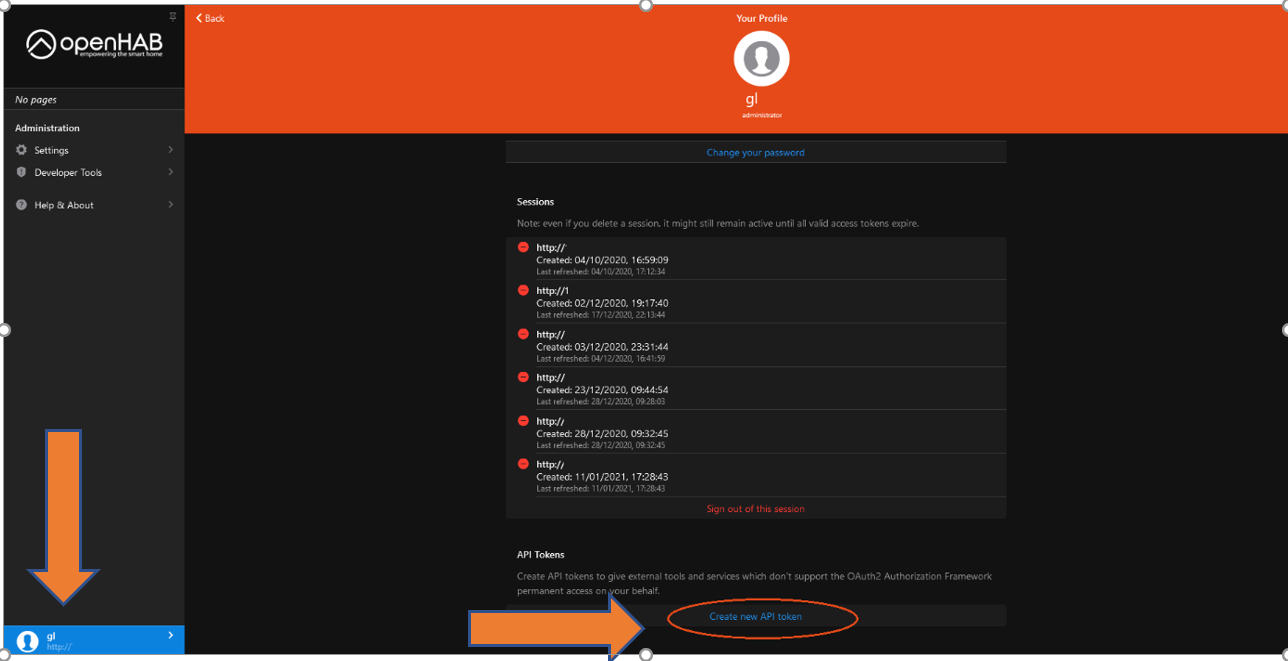Image resolution: width=1288 pixels, height=661 pixels.
Task: Click the 'Last refreshed: 28/12/2020, 09:32:45' text
Action: pos(600,445)
